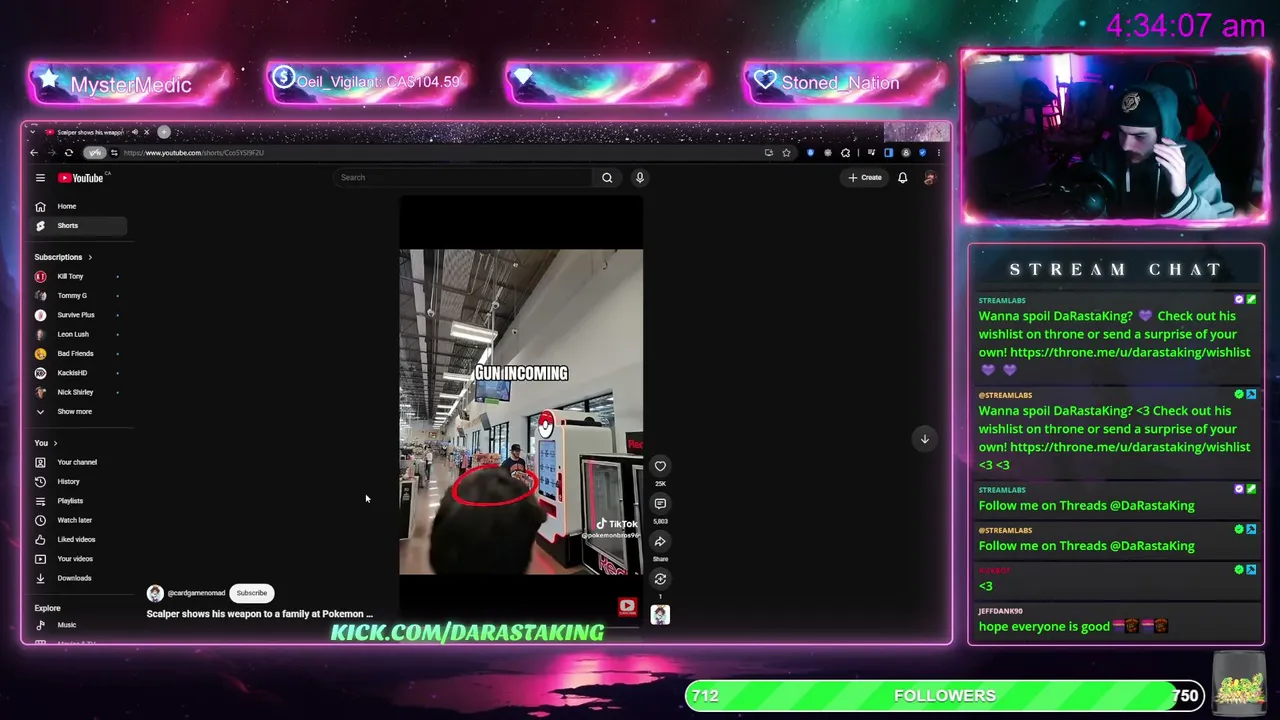This screenshot has width=1280, height=720.
Task: Open the Nick Shirley subscription
Action: pyautogui.click(x=75, y=392)
